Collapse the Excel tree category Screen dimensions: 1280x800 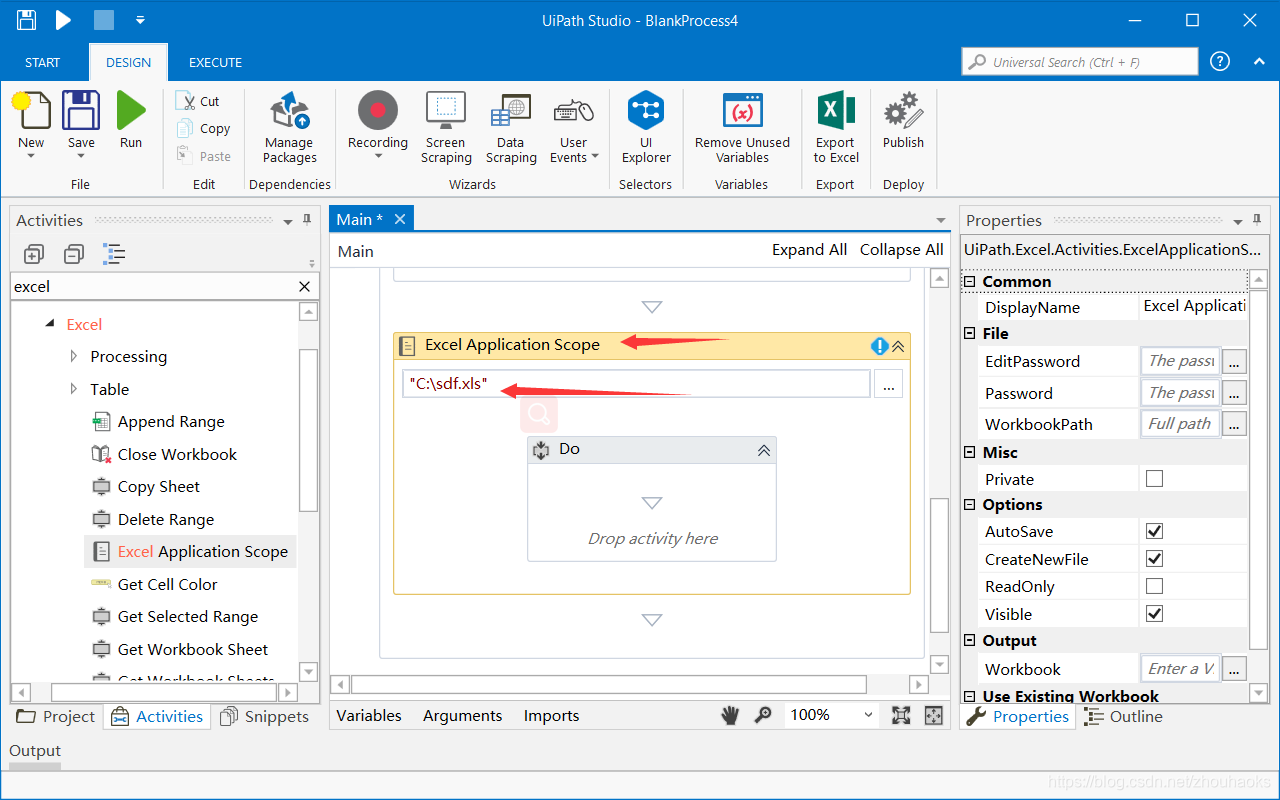pos(49,324)
